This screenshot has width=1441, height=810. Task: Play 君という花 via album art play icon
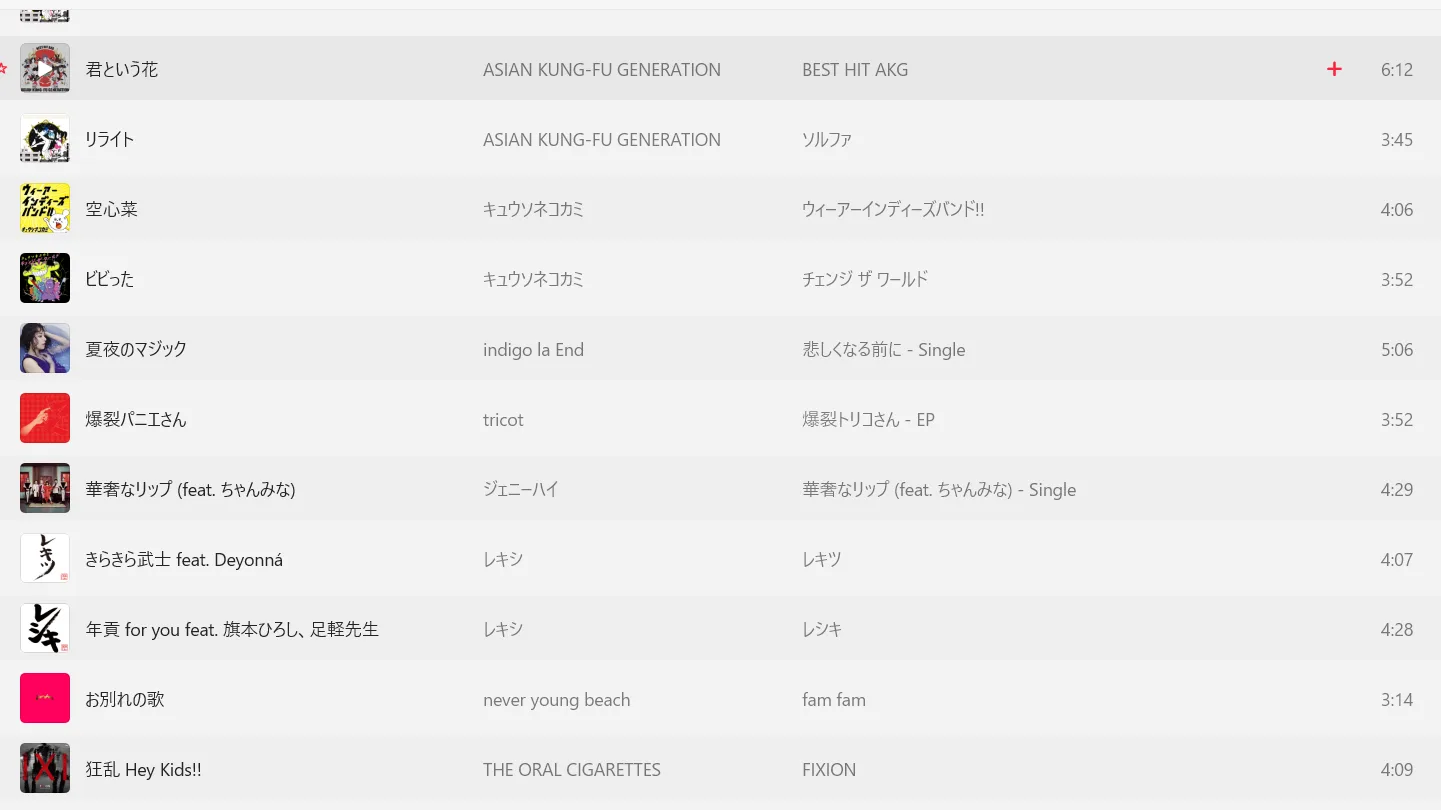(x=45, y=69)
